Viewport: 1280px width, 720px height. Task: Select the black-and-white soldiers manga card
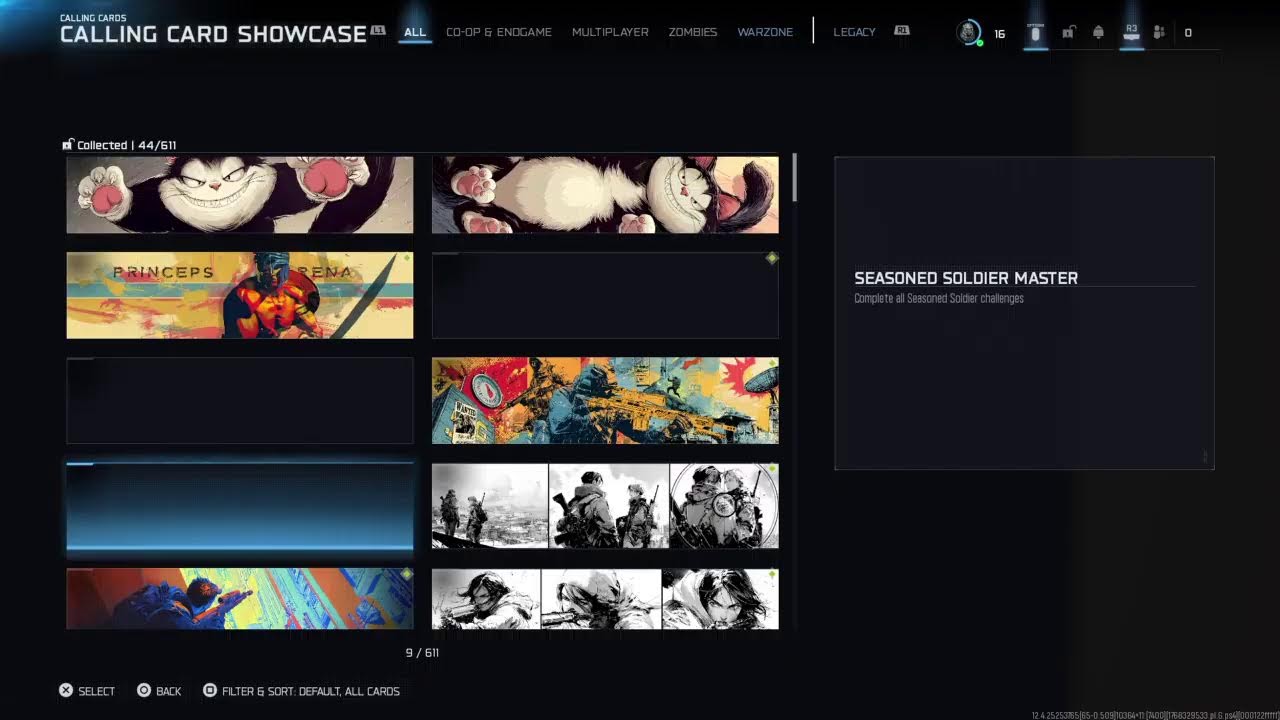[x=605, y=506]
